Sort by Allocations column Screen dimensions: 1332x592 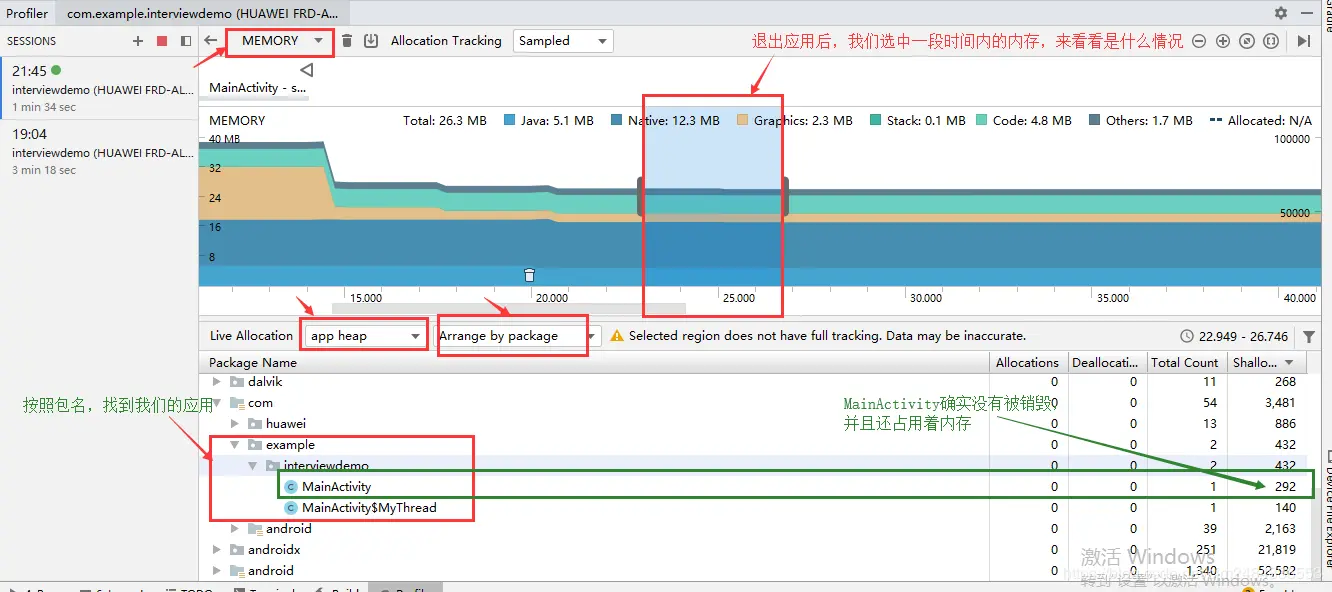[x=1028, y=363]
